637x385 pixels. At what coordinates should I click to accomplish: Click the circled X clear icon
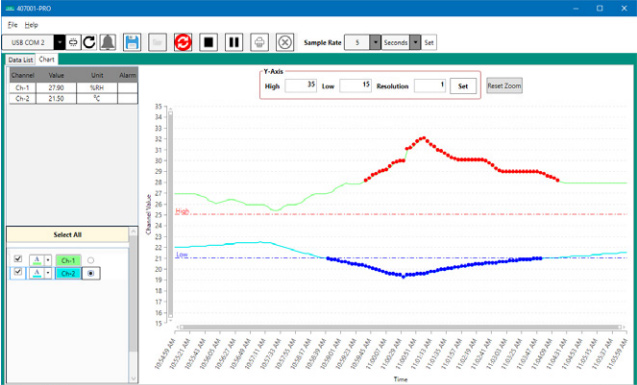[285, 42]
